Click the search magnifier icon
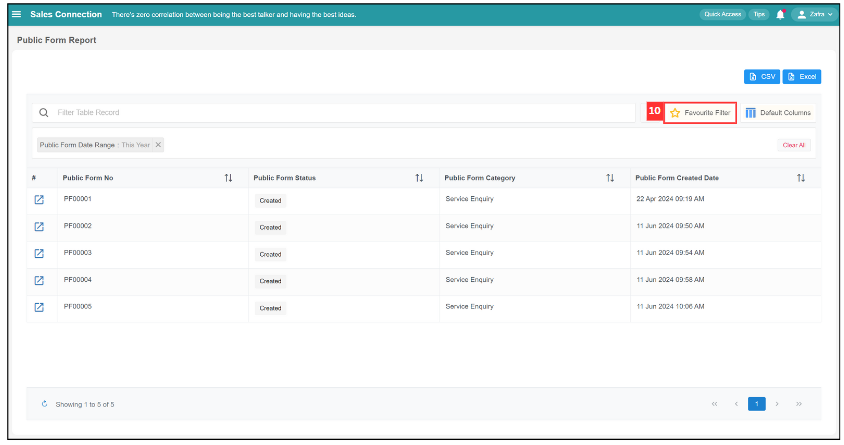This screenshot has height=445, width=844. click(x=44, y=112)
